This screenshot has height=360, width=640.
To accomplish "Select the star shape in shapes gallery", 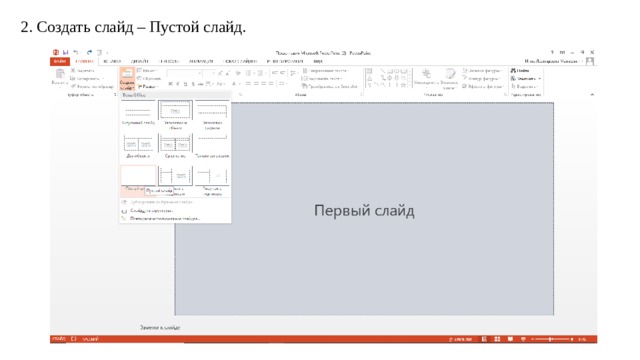I will coord(403,85).
